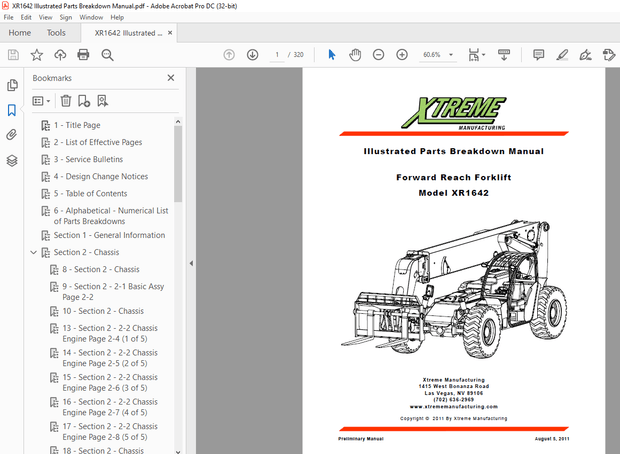The image size is (620, 454).
Task: Open the Attachments paperclip panel
Action: pyautogui.click(x=12, y=135)
